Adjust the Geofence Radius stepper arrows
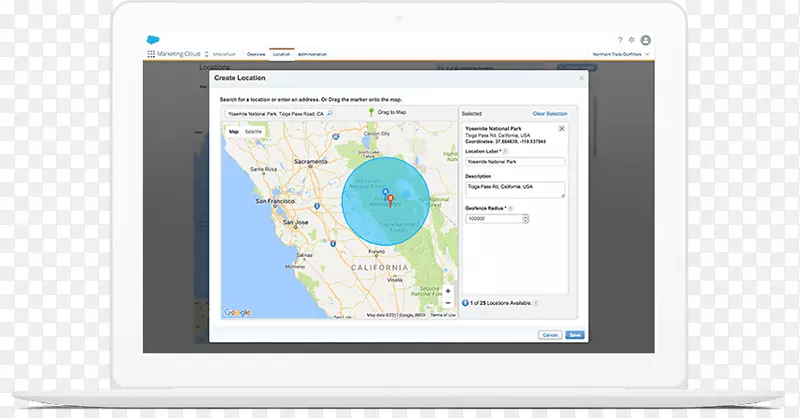800x418 pixels. (526, 218)
